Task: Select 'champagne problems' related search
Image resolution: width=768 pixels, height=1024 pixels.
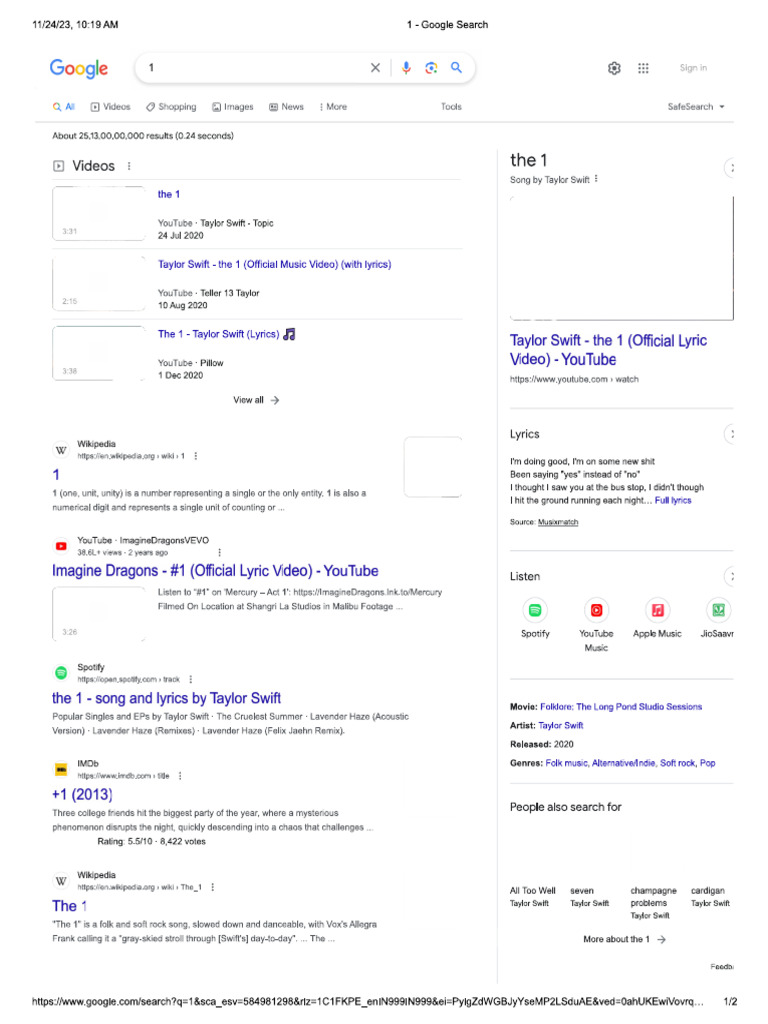Action: pyautogui.click(x=653, y=903)
